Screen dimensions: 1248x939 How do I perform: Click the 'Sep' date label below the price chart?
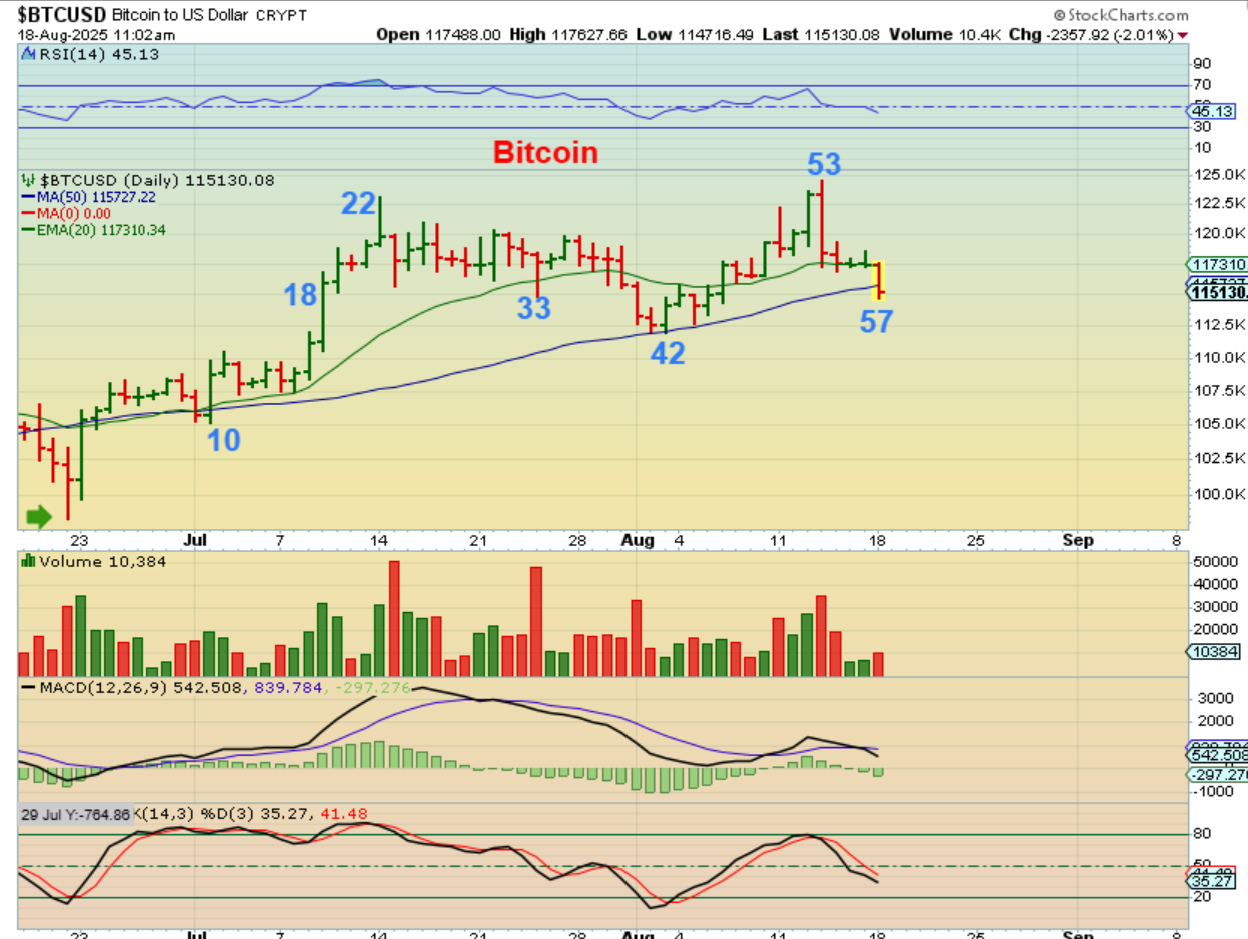(x=1077, y=540)
